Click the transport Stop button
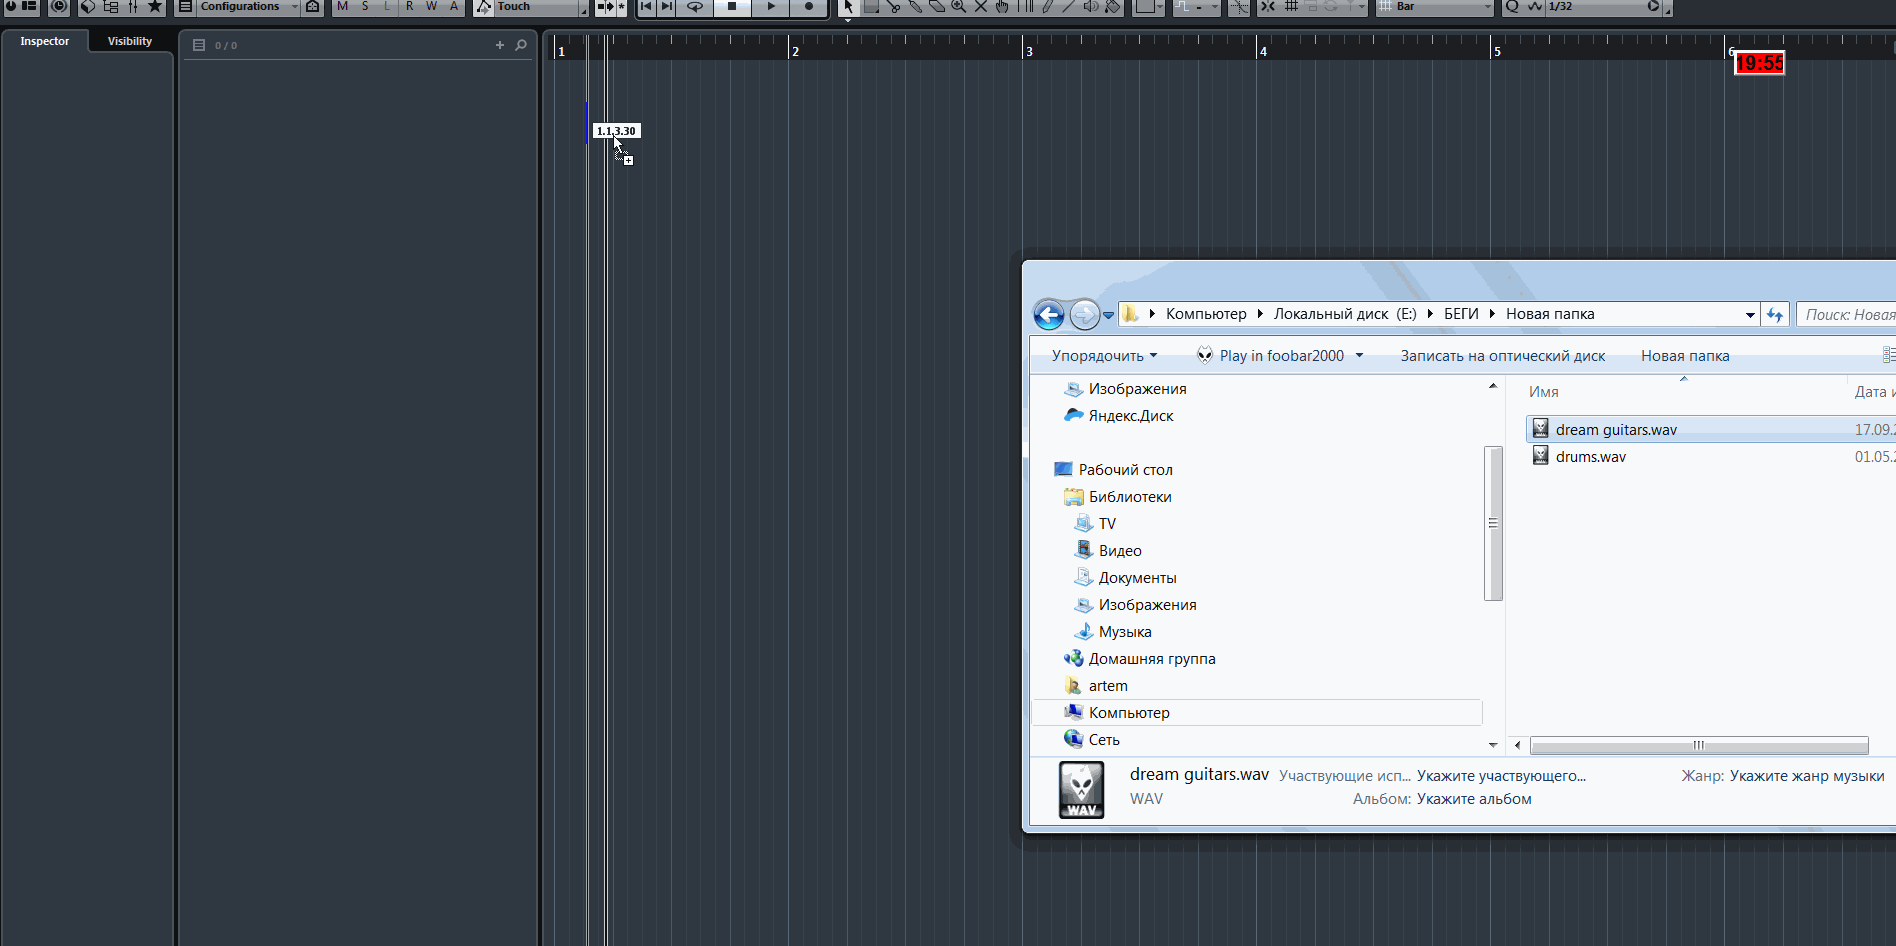The image size is (1896, 946). (x=732, y=6)
